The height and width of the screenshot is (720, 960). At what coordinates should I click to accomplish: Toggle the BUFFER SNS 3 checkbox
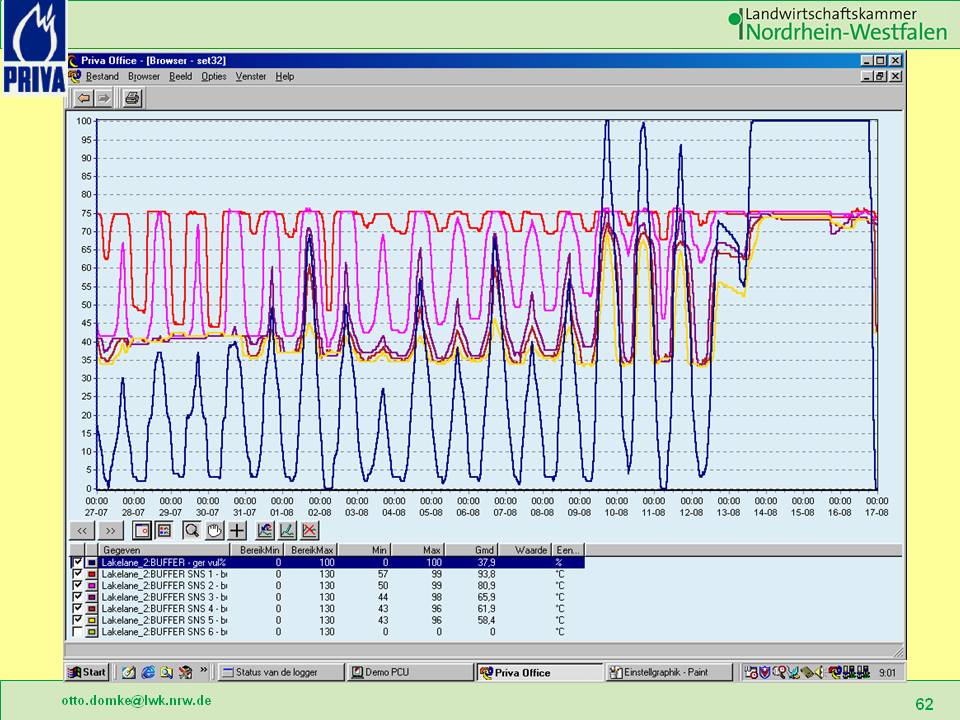tap(77, 597)
